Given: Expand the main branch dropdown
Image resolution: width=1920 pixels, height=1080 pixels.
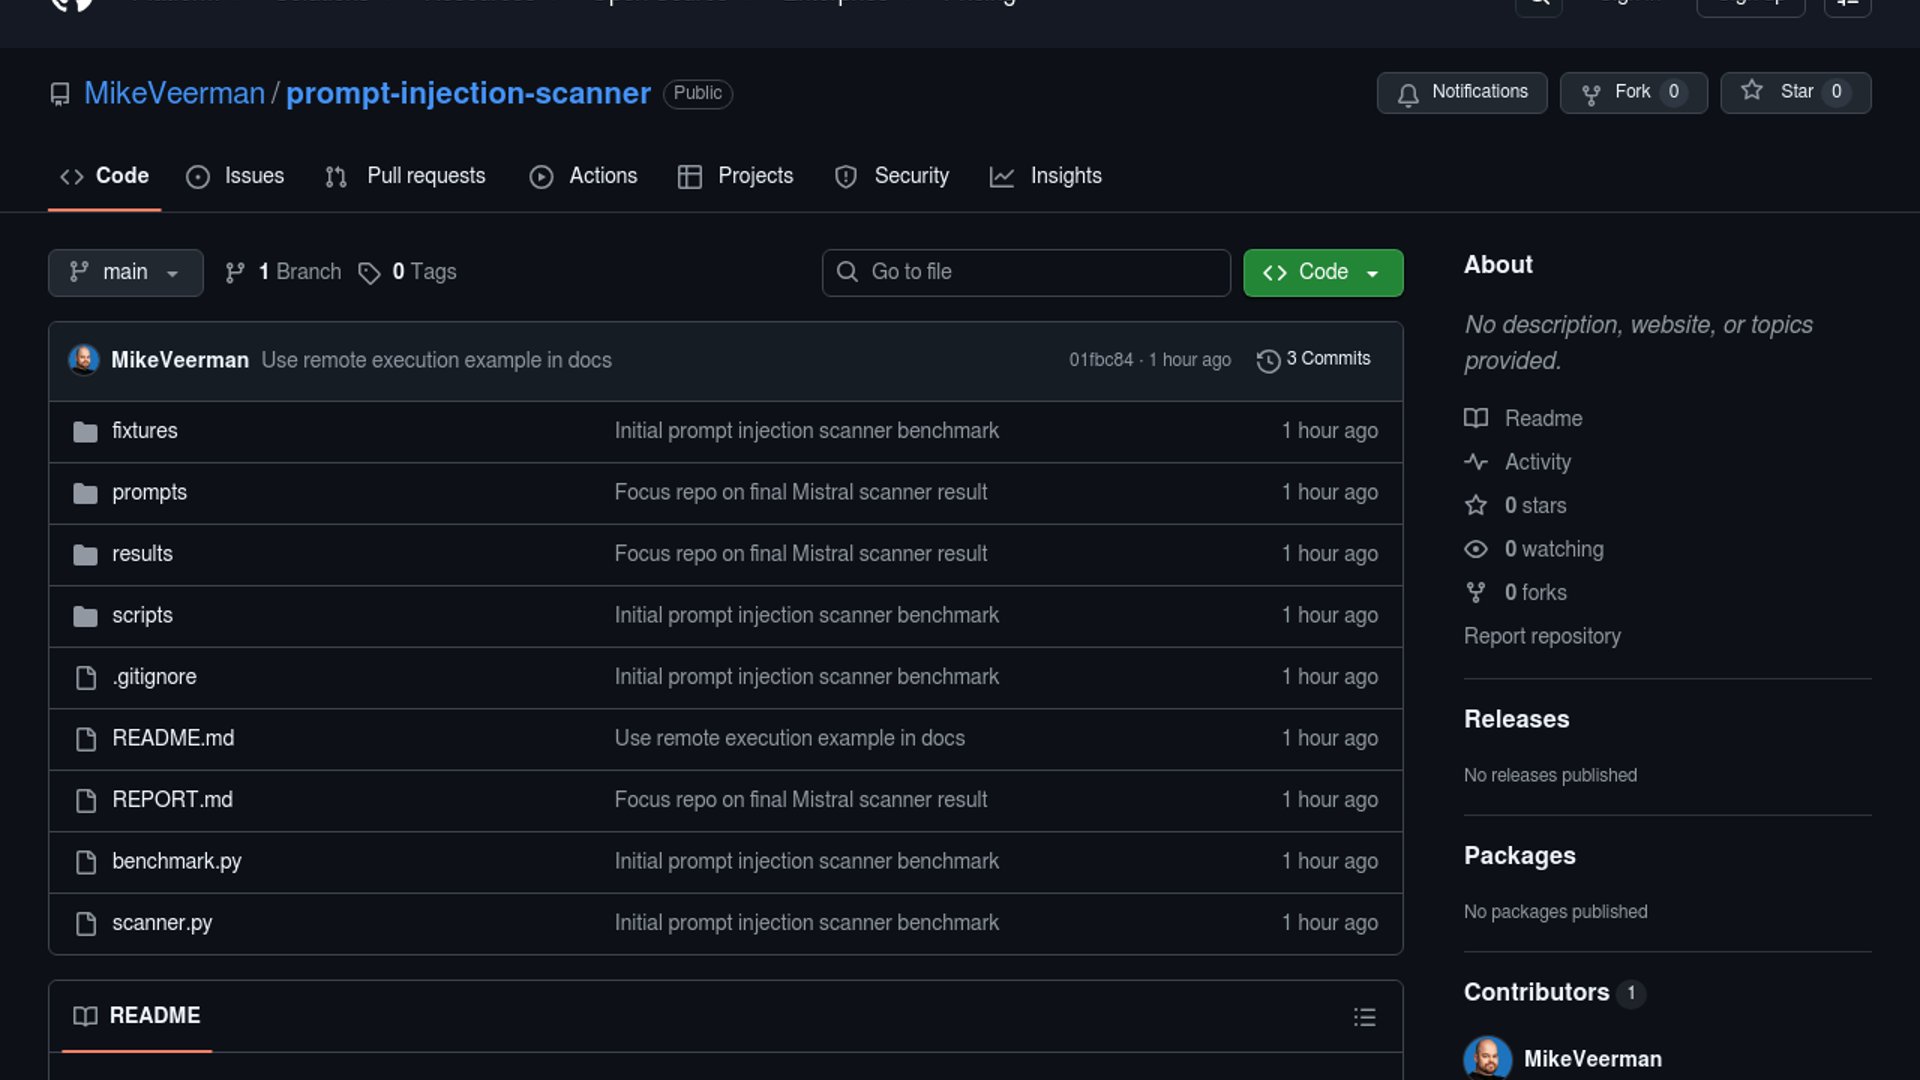Looking at the screenshot, I should pos(125,272).
